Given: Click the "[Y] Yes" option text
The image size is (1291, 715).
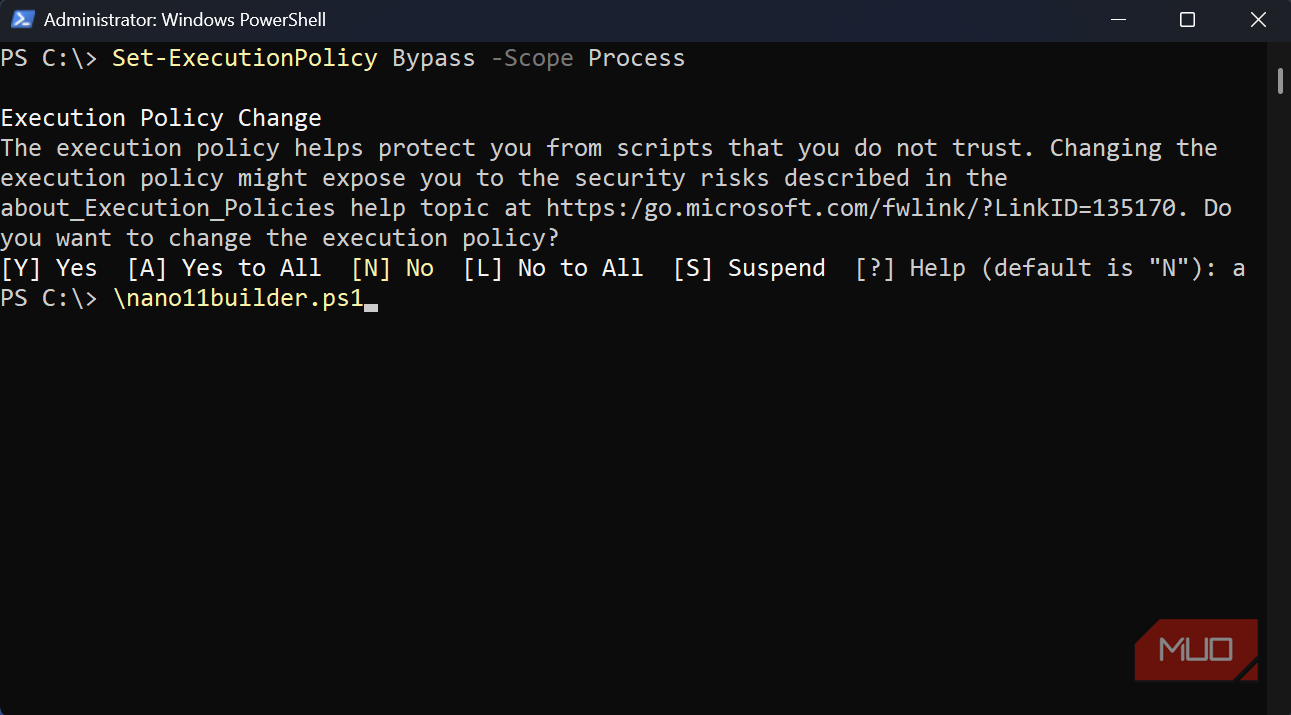Looking at the screenshot, I should tap(49, 268).
